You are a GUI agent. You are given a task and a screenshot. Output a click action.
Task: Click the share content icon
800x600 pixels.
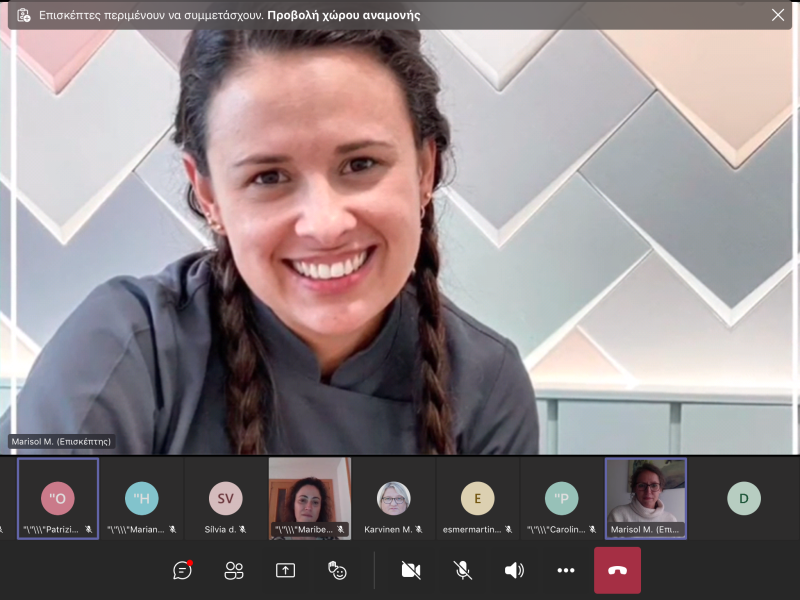point(285,570)
